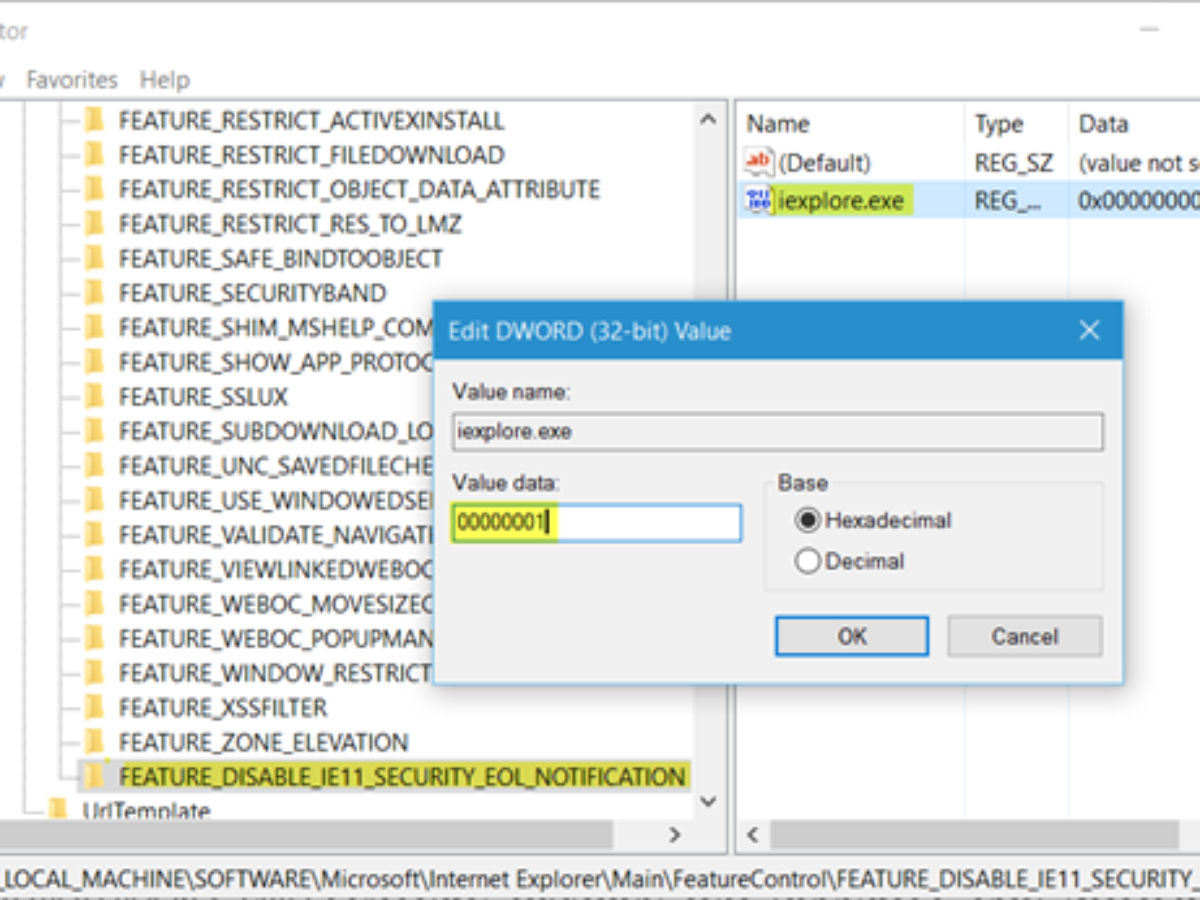Click folder icon of FEATURE_WEBOC_POPUPMAN key
This screenshot has height=900, width=1200.
(94, 639)
